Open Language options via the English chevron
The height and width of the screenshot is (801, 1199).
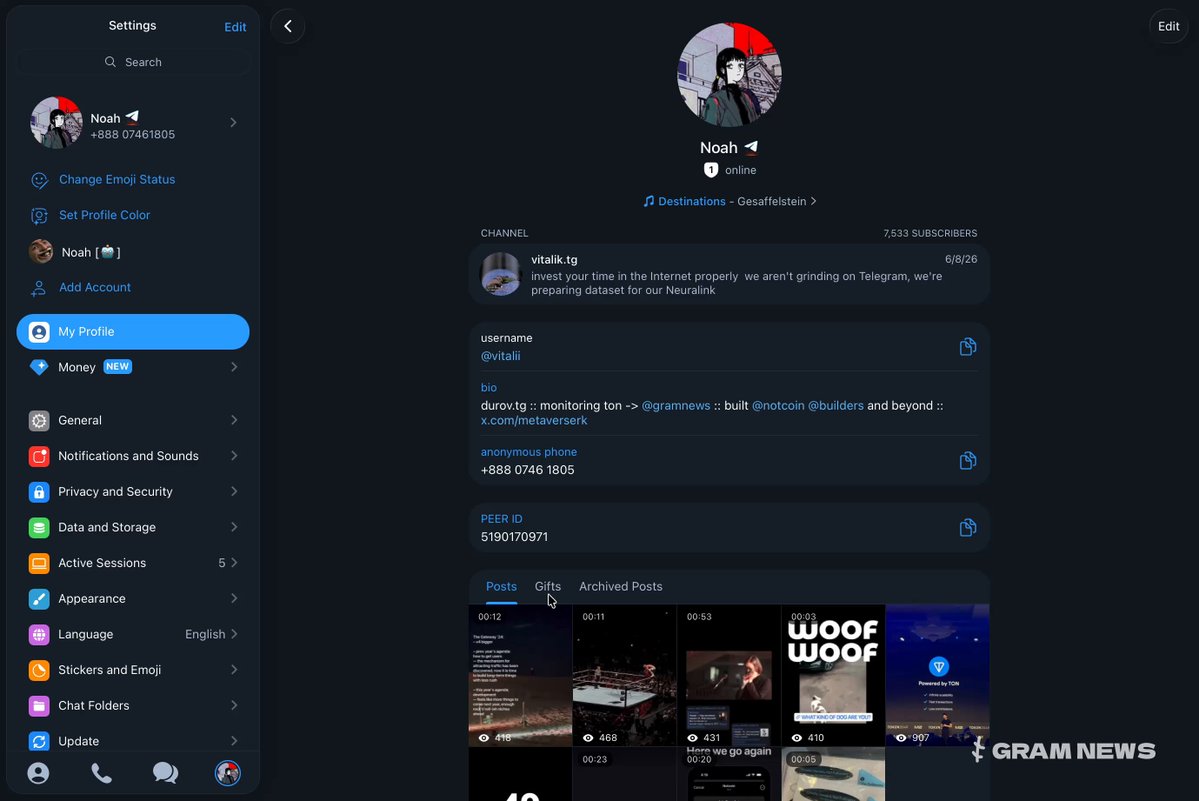[x=234, y=634]
